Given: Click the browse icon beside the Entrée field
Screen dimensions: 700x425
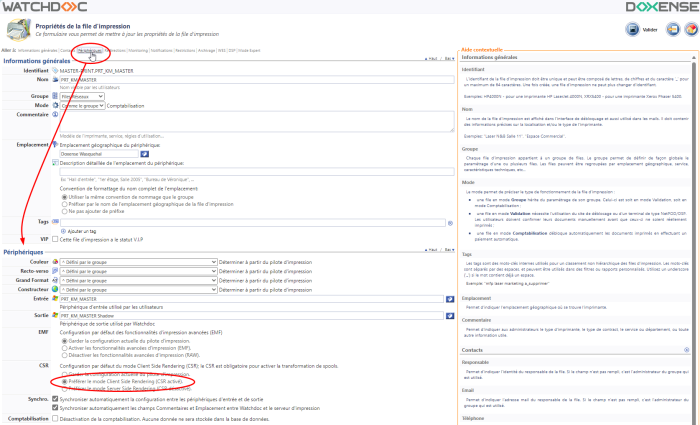Looking at the screenshot, I should (449, 298).
